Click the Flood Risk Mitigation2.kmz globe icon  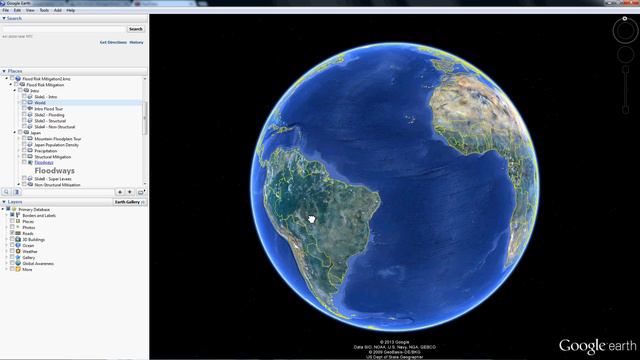point(18,78)
